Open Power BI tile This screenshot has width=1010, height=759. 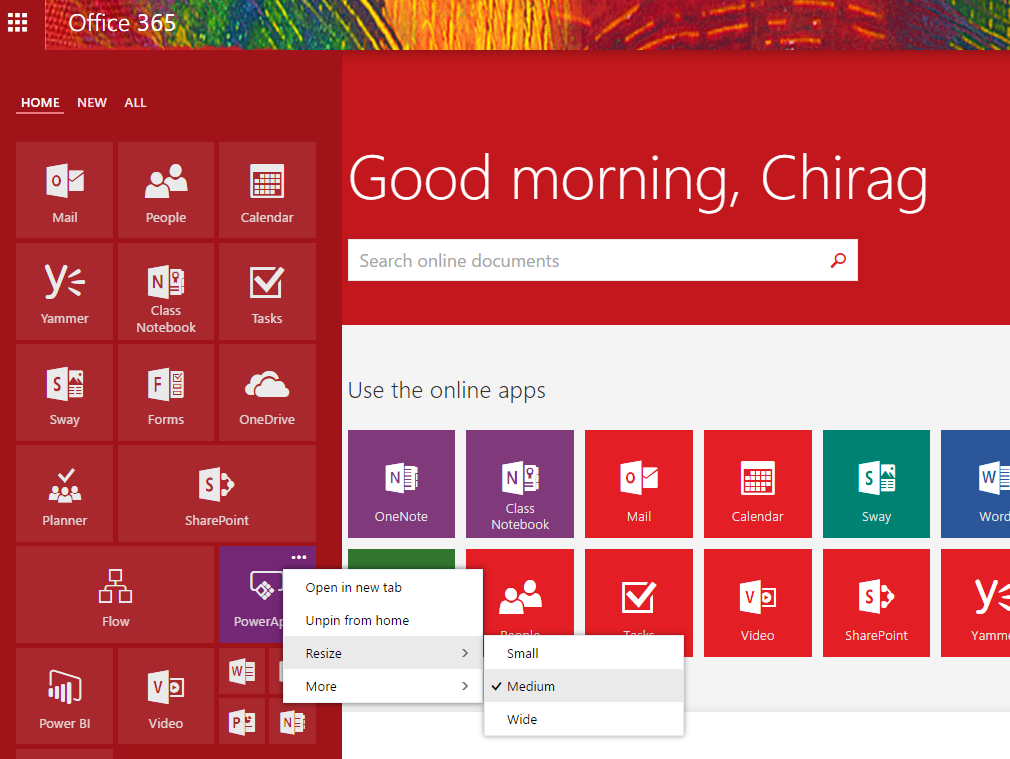tap(65, 696)
